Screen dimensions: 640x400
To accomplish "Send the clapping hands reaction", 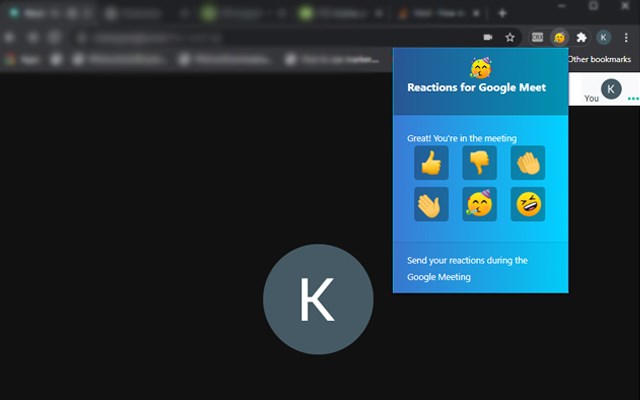I will pos(528,162).
